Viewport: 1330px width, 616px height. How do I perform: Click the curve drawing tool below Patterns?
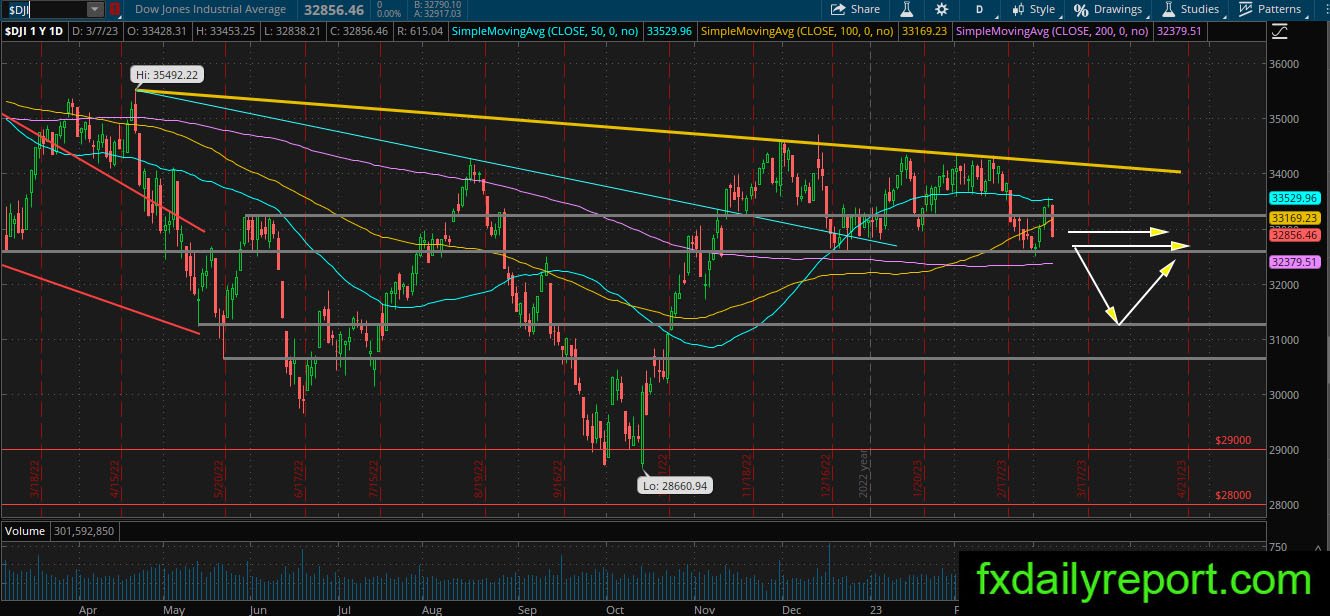[x=1278, y=32]
